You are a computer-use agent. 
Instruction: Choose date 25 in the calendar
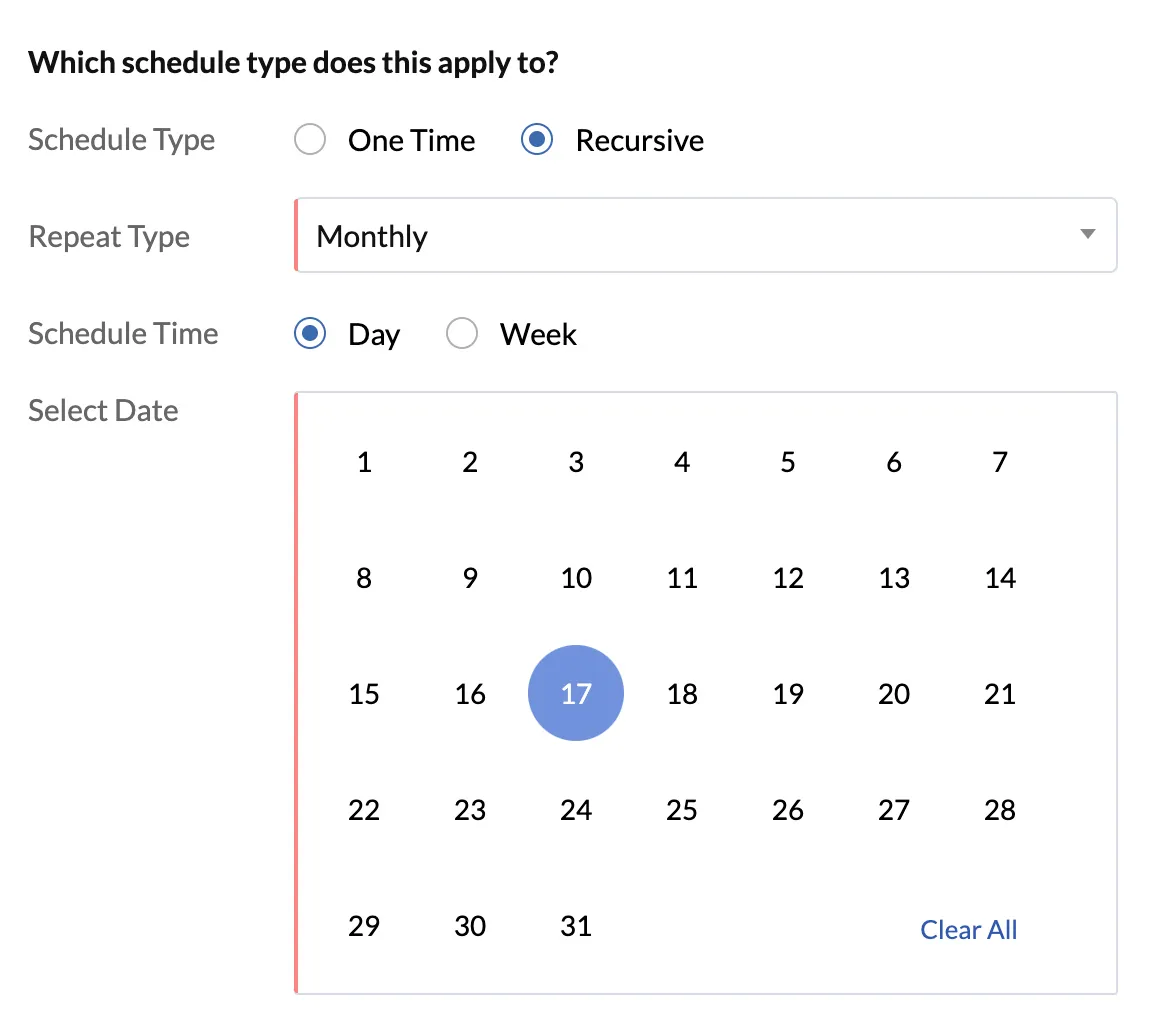point(682,810)
